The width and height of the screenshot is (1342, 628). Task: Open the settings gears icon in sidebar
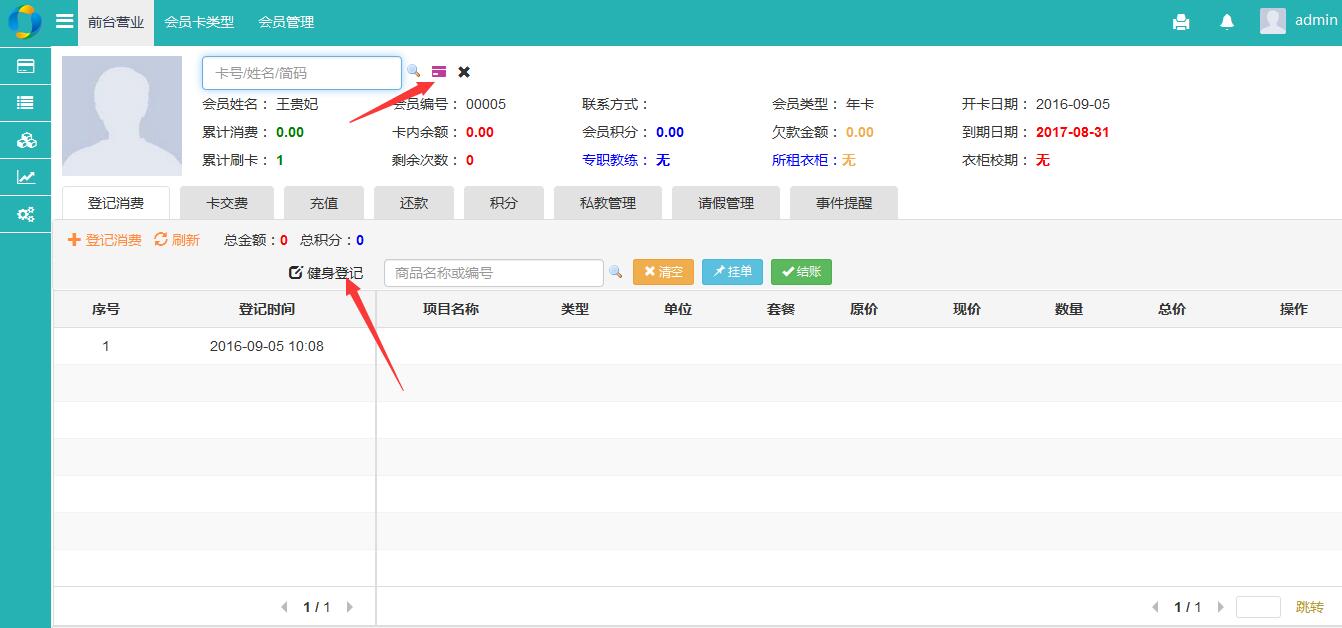coord(26,214)
